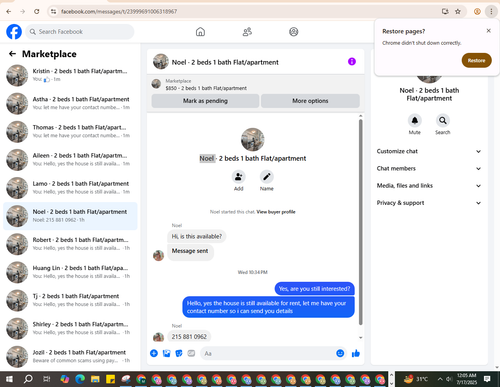Open Lamo conversation in list
The height and width of the screenshot is (387, 500).
coord(70,188)
